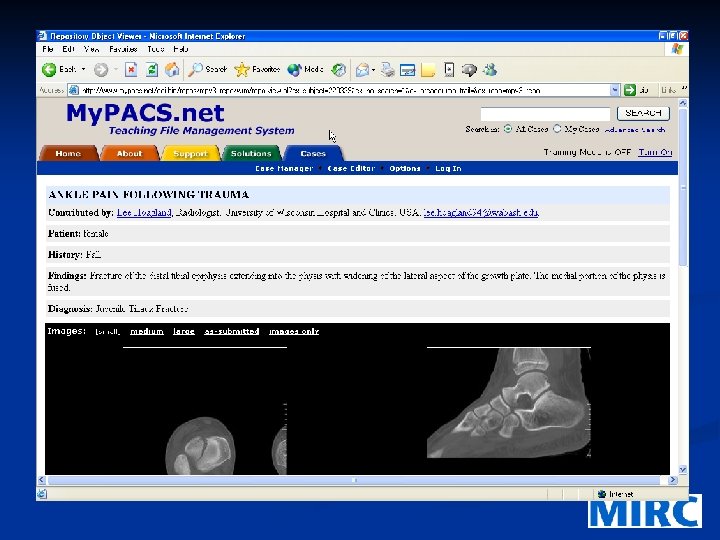Click Turn On training mode link

pos(655,152)
